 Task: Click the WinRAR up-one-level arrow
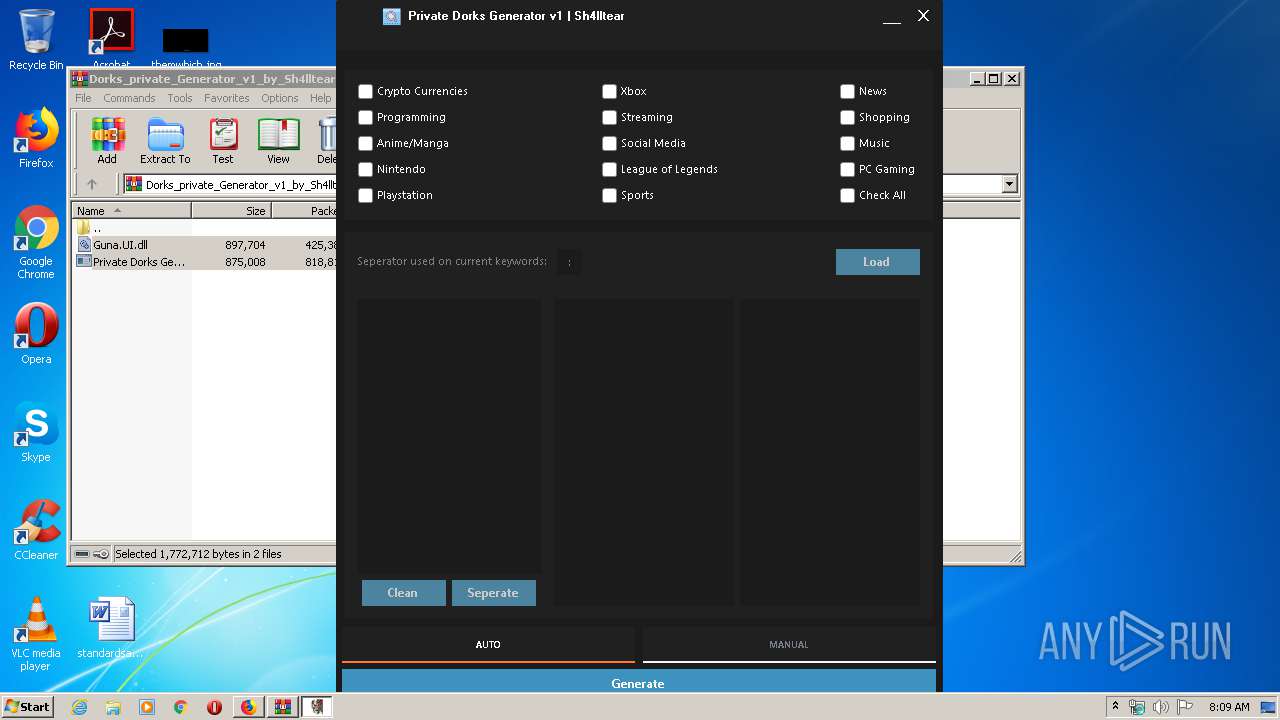pyautogui.click(x=92, y=184)
